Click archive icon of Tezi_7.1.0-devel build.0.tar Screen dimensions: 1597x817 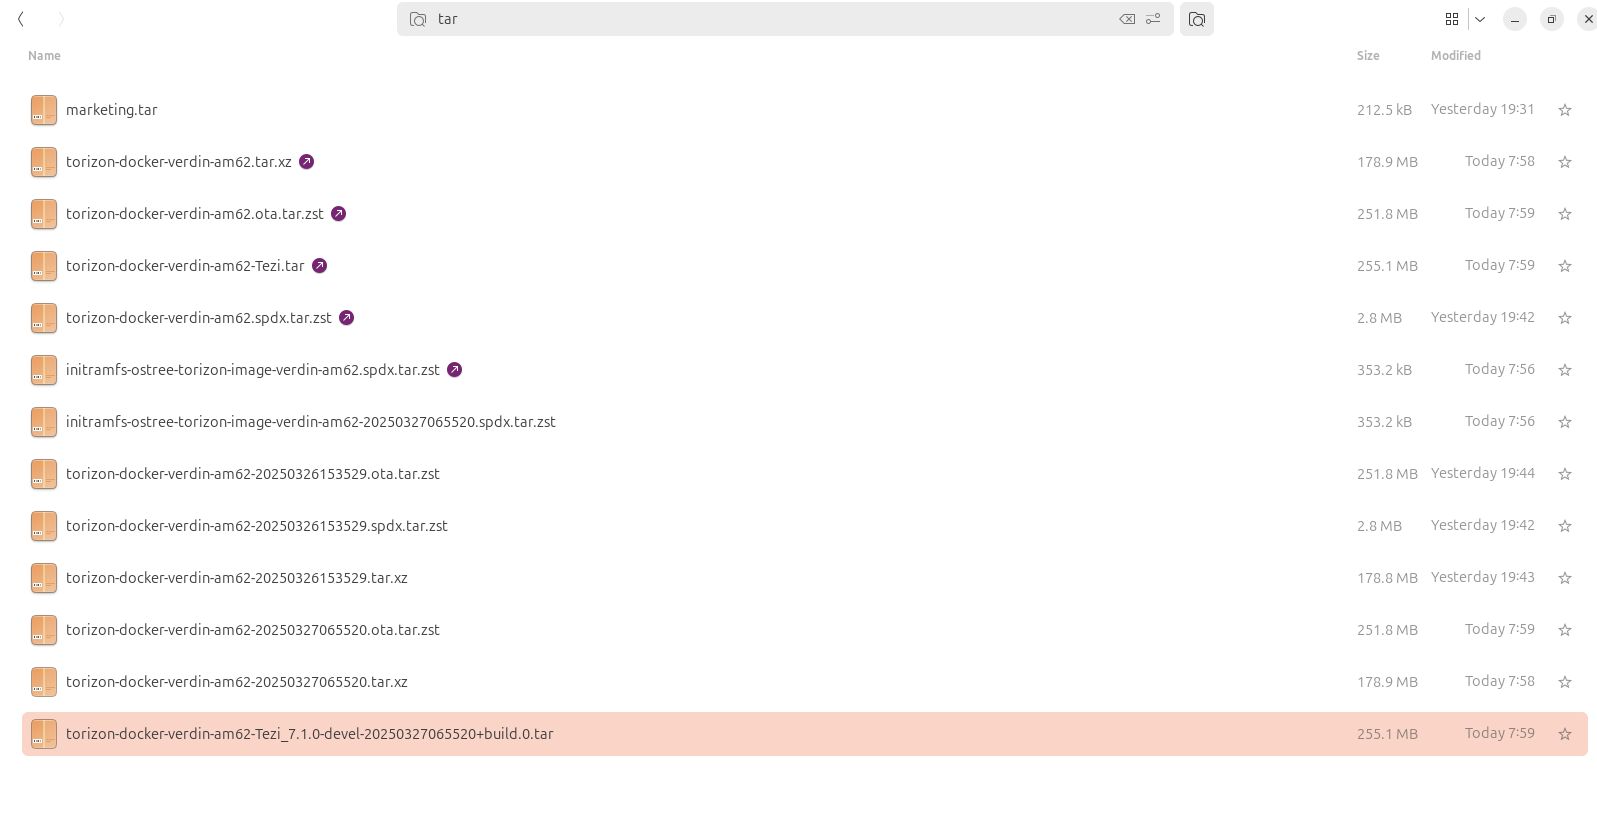click(44, 734)
